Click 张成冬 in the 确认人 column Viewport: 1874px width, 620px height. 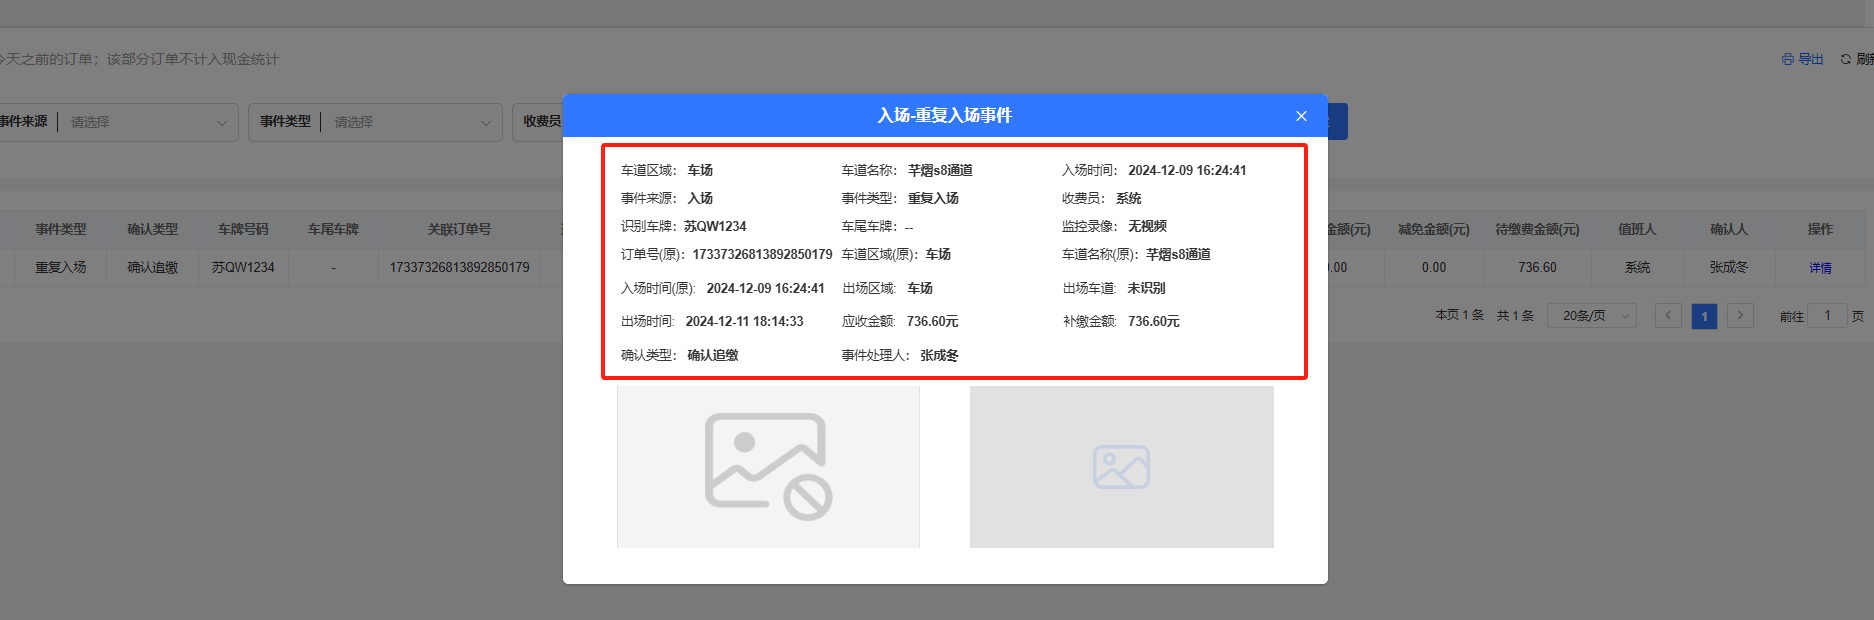[x=1729, y=268]
